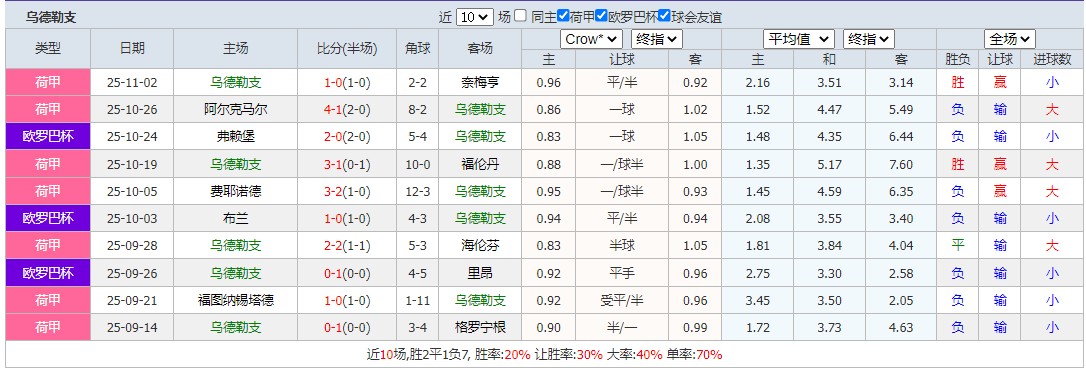Open the 全场 period dropdown
Viewport: 1086px width, 368px height.
pos(1011,40)
